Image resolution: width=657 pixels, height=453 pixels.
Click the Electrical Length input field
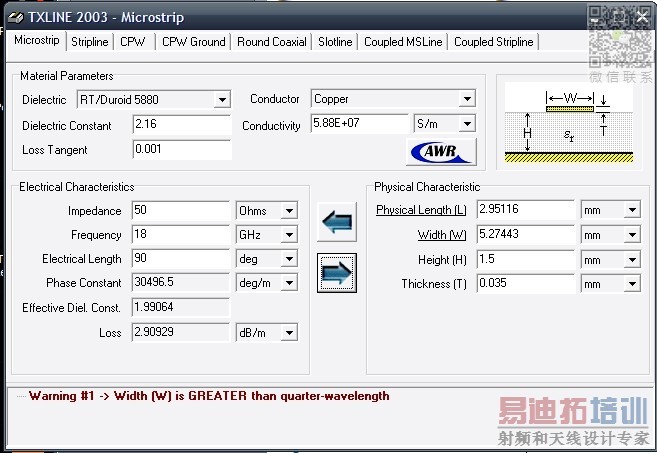pyautogui.click(x=181, y=259)
